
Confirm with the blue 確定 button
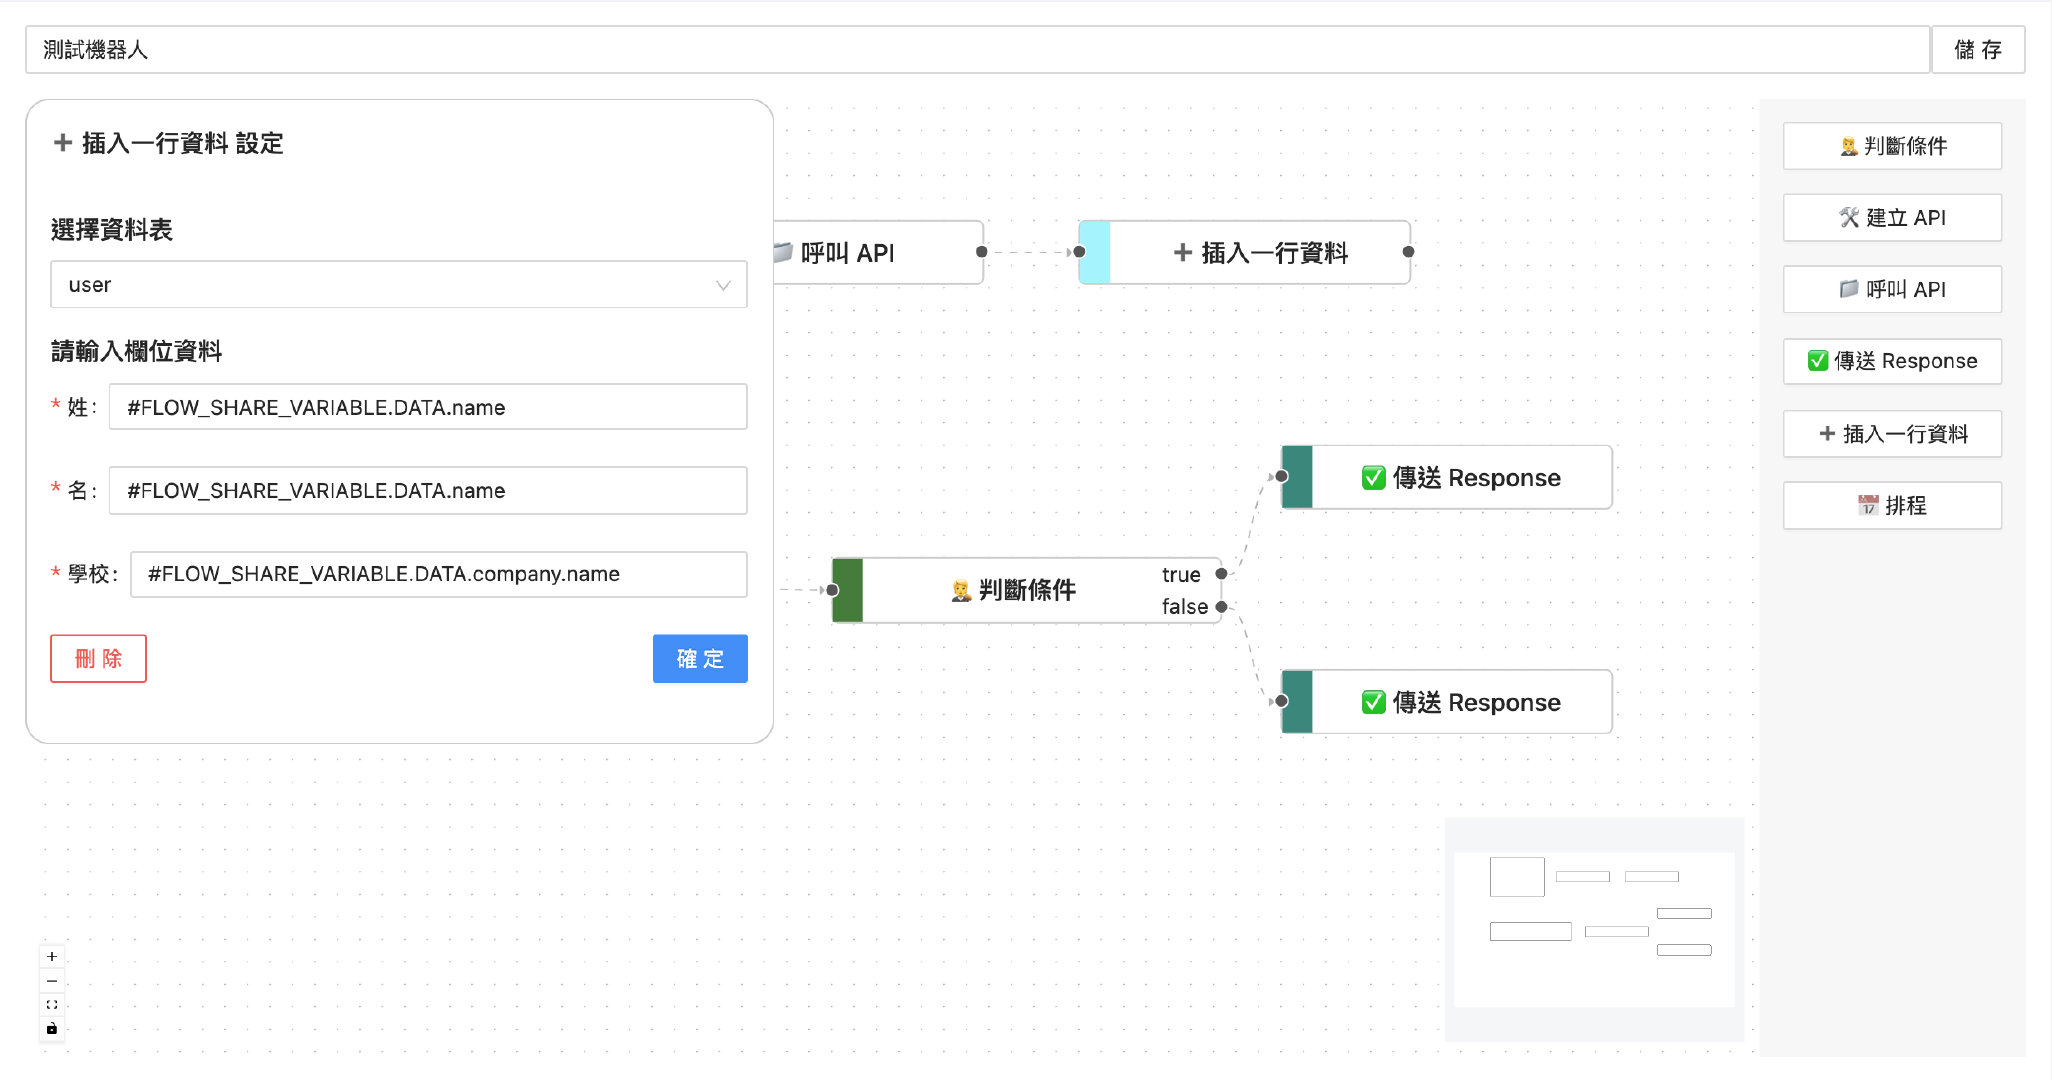(700, 659)
